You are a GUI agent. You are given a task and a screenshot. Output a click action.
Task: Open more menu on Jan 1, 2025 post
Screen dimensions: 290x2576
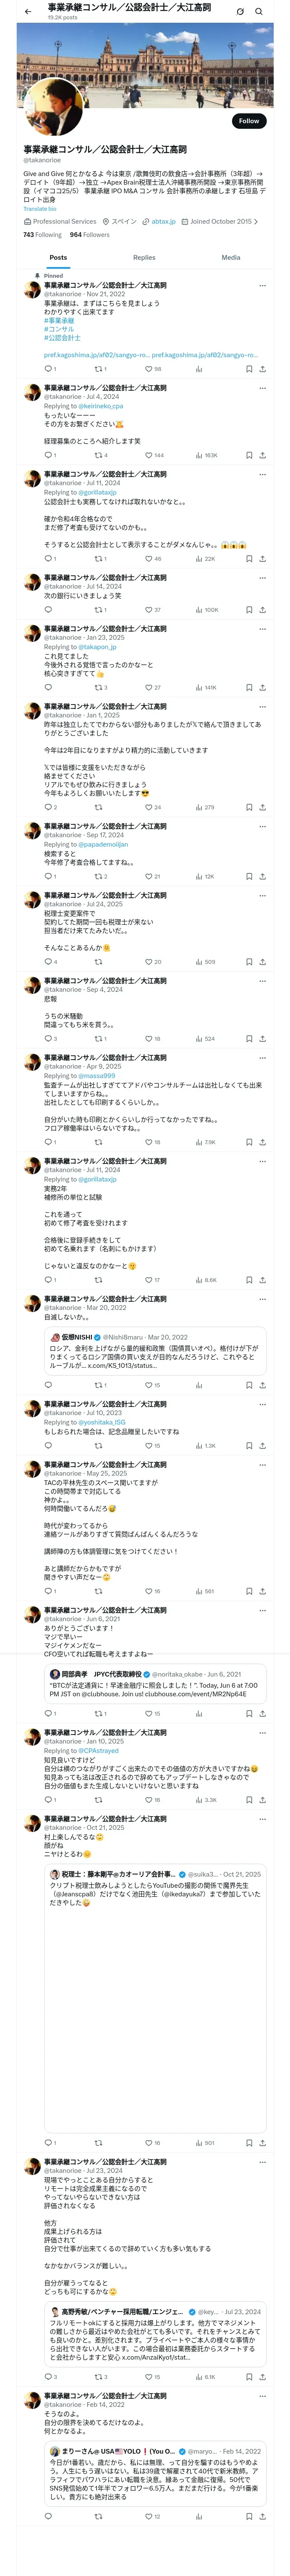point(262,706)
